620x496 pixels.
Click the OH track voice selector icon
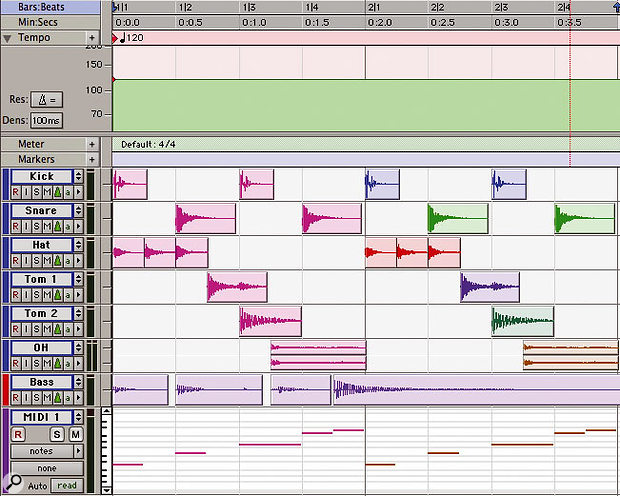[x=58, y=363]
